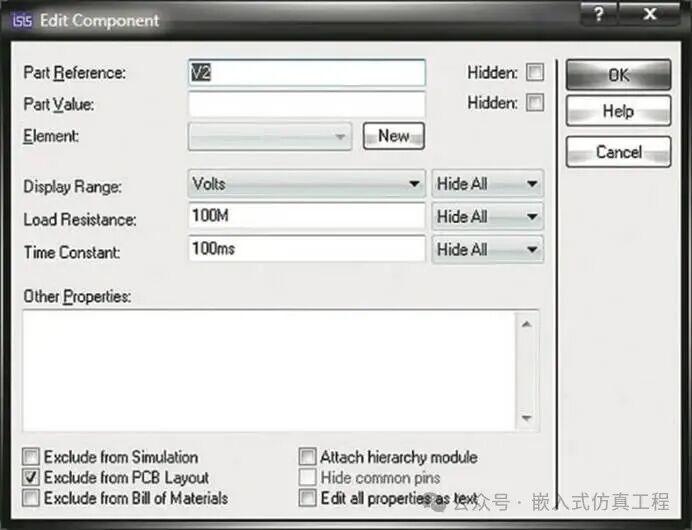Click the Part Reference field containing V2
The image size is (692, 530).
click(307, 73)
